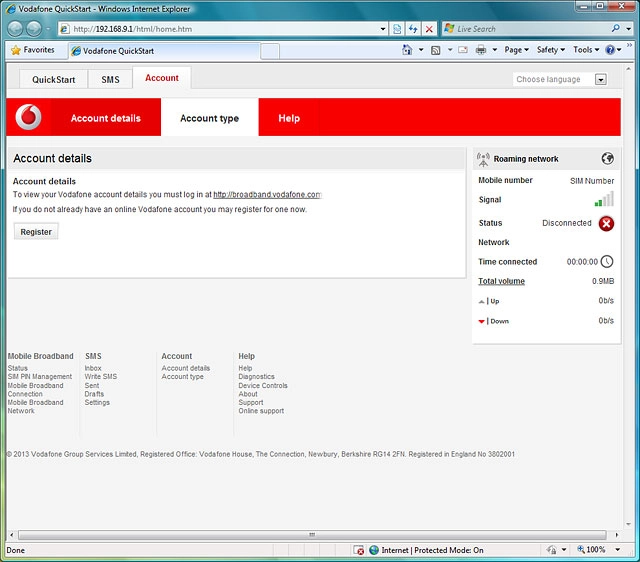Open the Online support footer link
The height and width of the screenshot is (562, 640).
261,411
